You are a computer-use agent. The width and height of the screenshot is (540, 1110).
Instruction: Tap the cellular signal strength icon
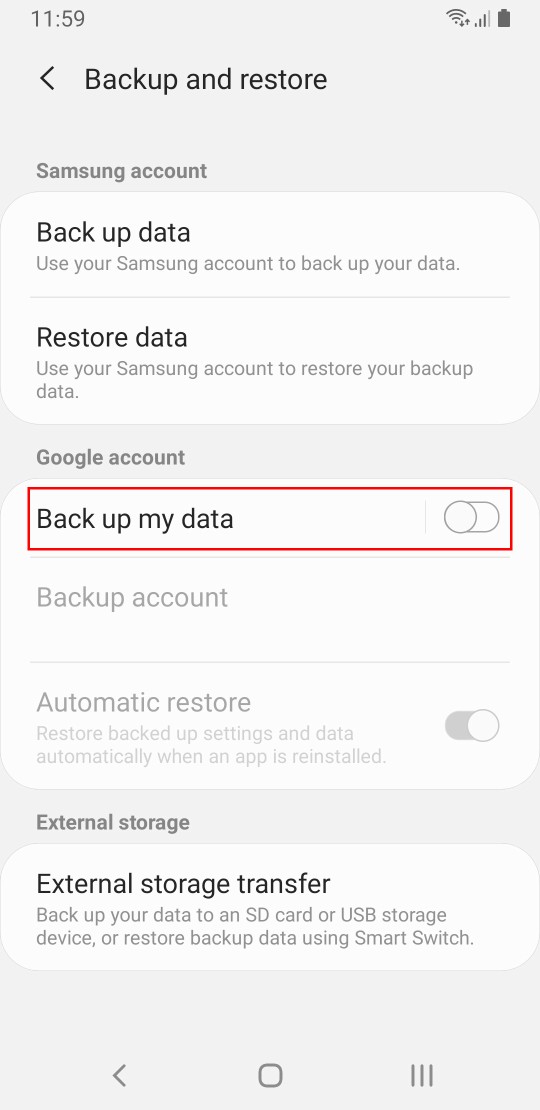tap(483, 19)
